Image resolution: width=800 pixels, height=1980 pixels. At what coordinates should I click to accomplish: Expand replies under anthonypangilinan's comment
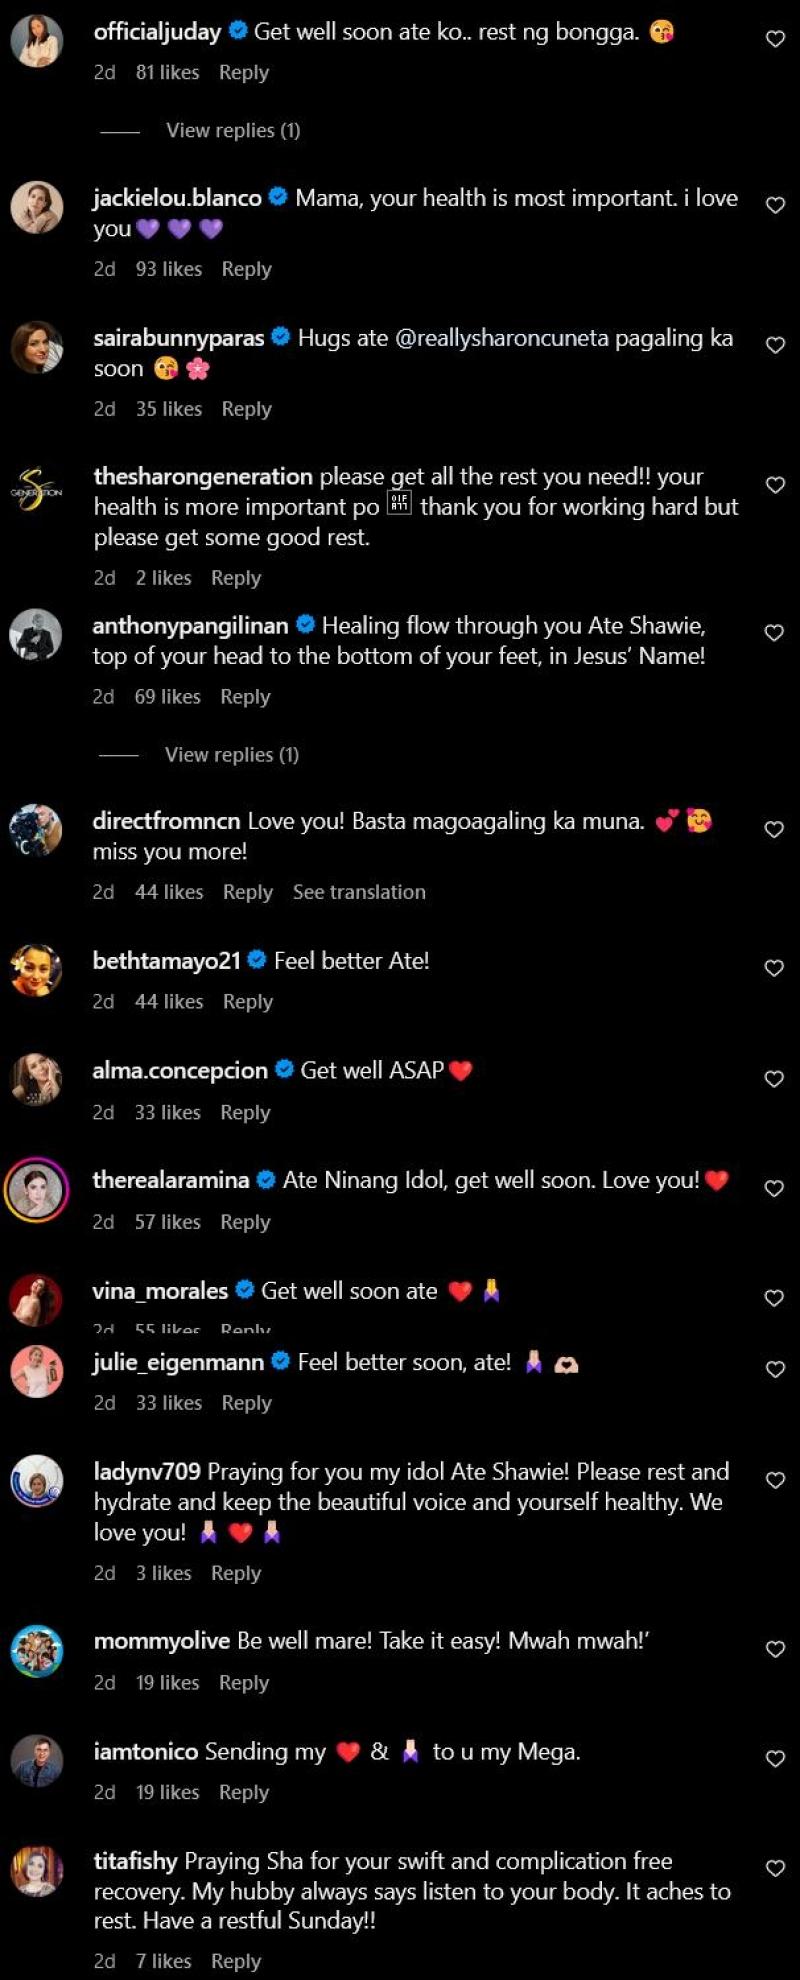(231, 755)
